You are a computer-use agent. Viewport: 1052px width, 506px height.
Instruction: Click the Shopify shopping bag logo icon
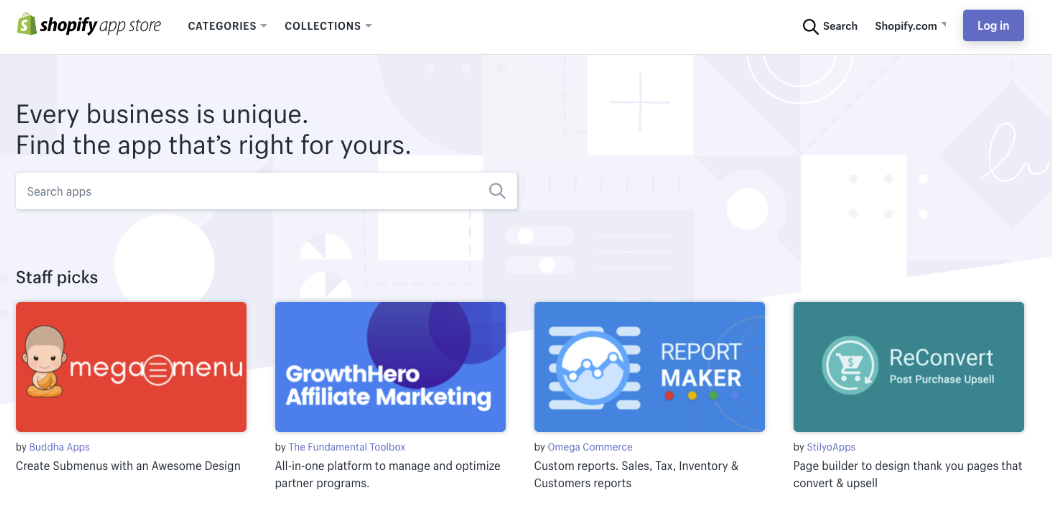tap(26, 25)
